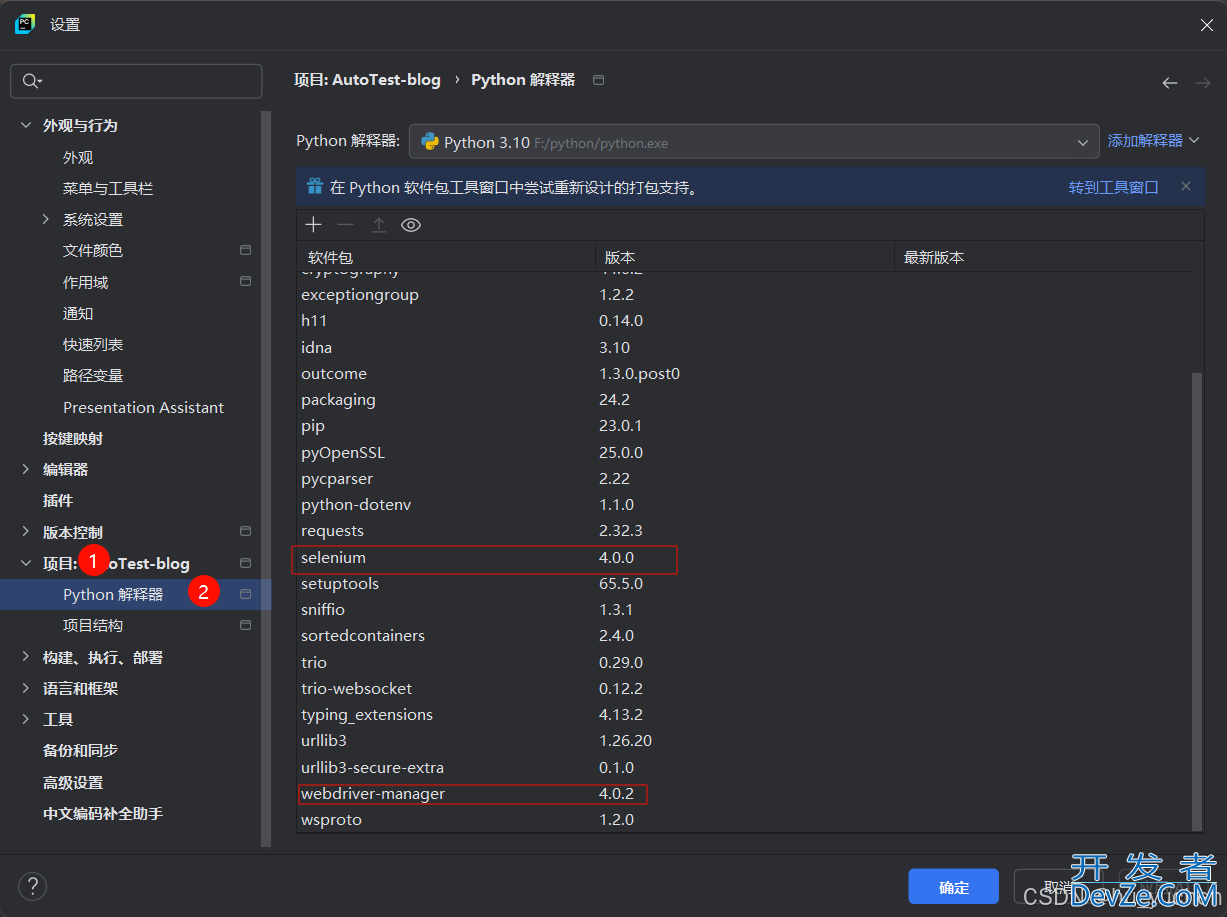Open 中文编码补全助手 settings

[x=103, y=813]
